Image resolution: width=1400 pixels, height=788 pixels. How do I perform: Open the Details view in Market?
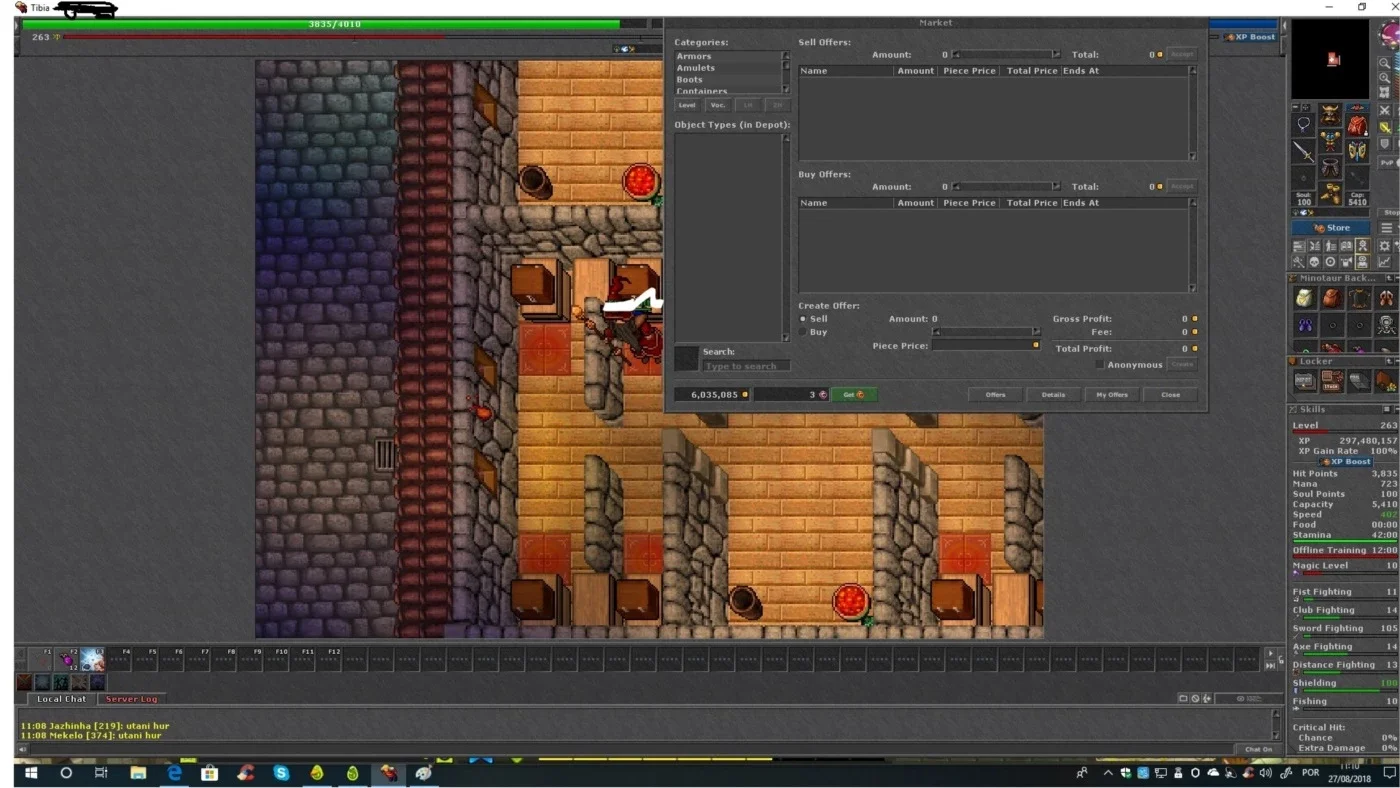point(1053,395)
